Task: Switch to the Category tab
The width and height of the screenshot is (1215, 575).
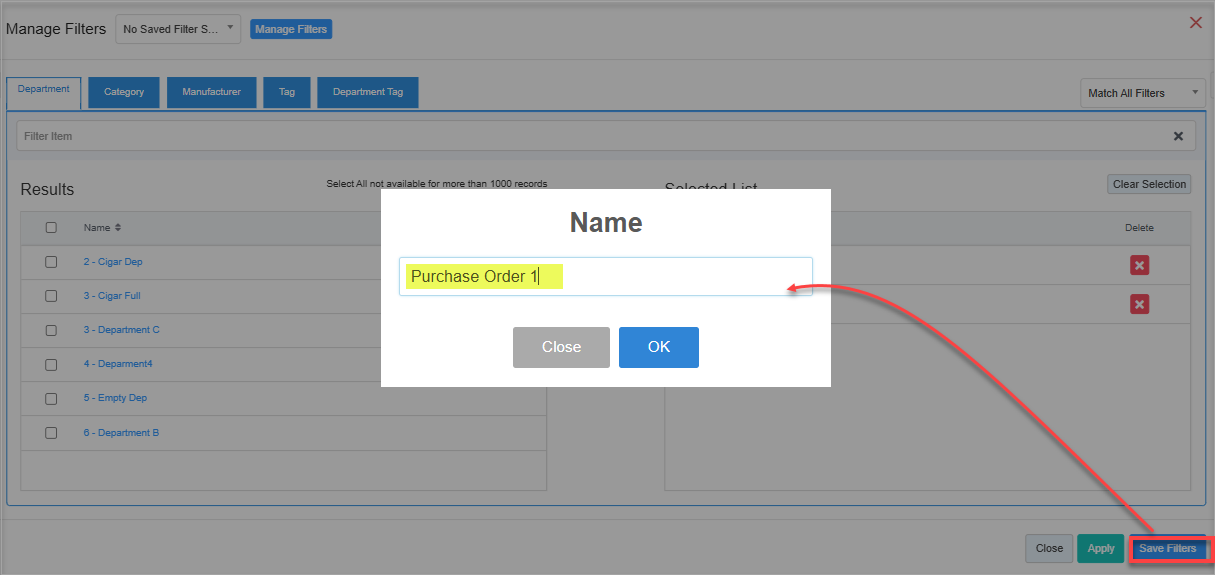Action: coord(124,92)
